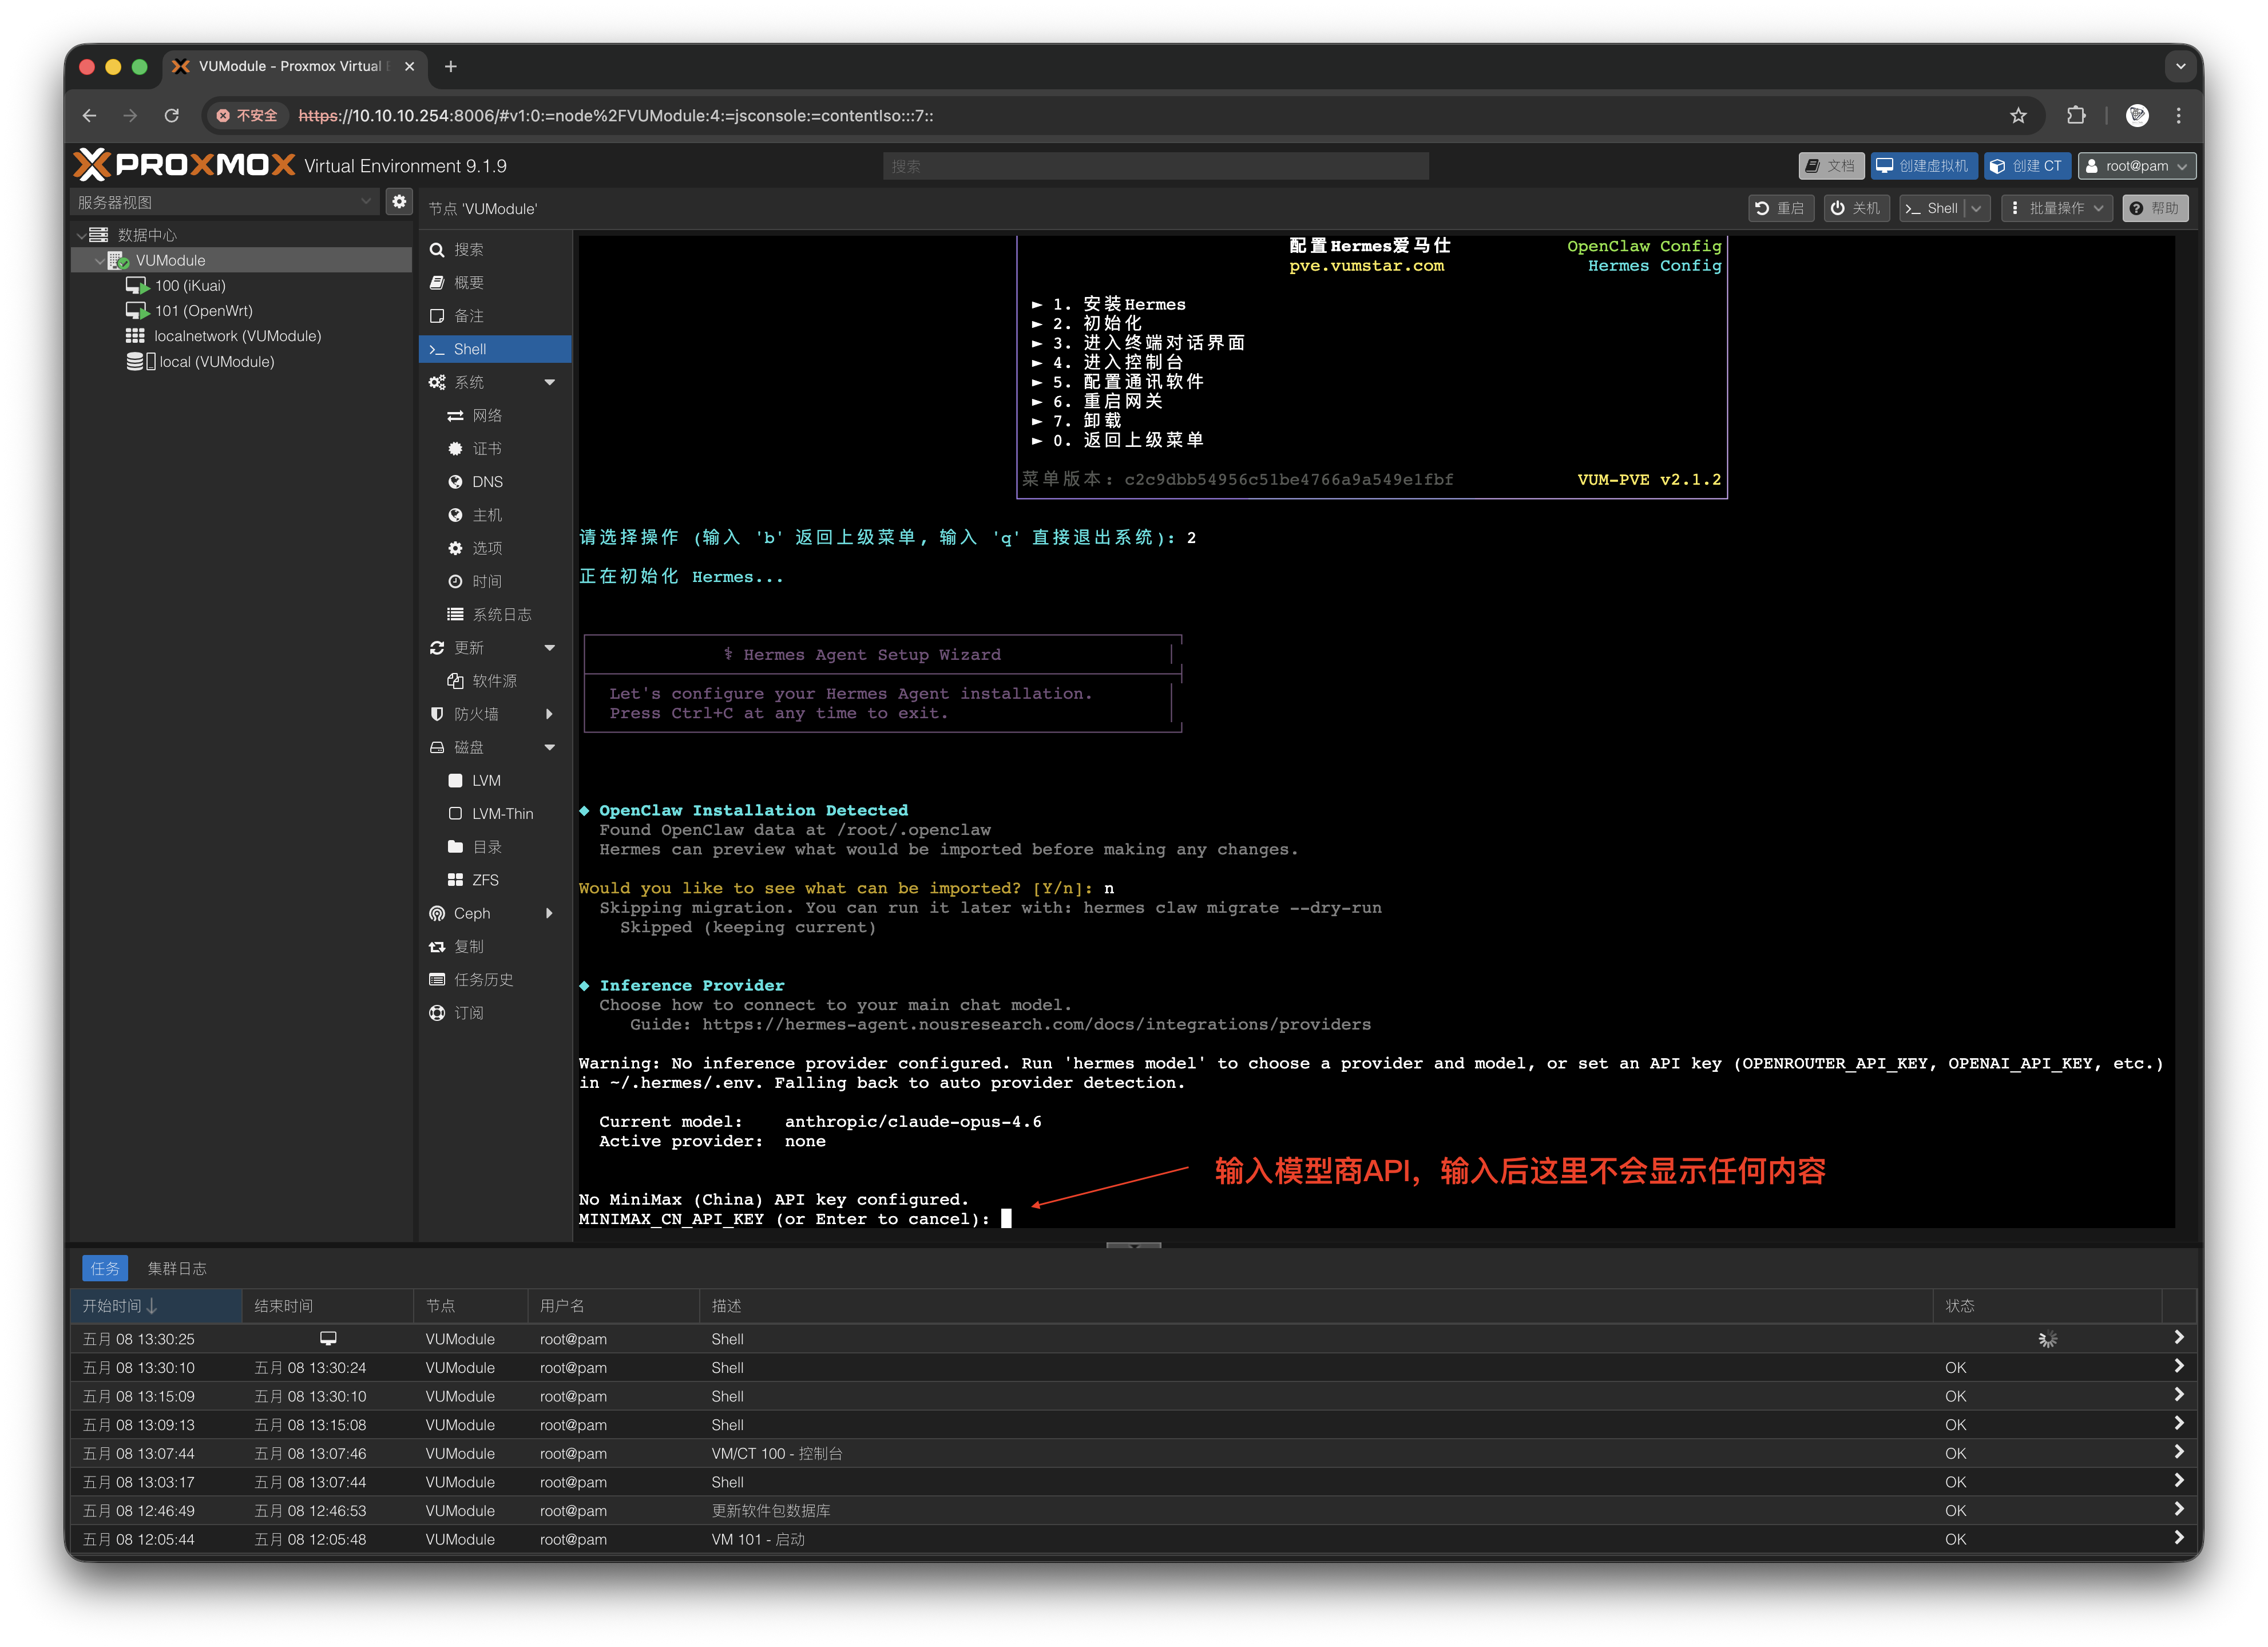The height and width of the screenshot is (1647, 2268).
Task: Bookmark page with the star icon
Action: click(x=2018, y=116)
